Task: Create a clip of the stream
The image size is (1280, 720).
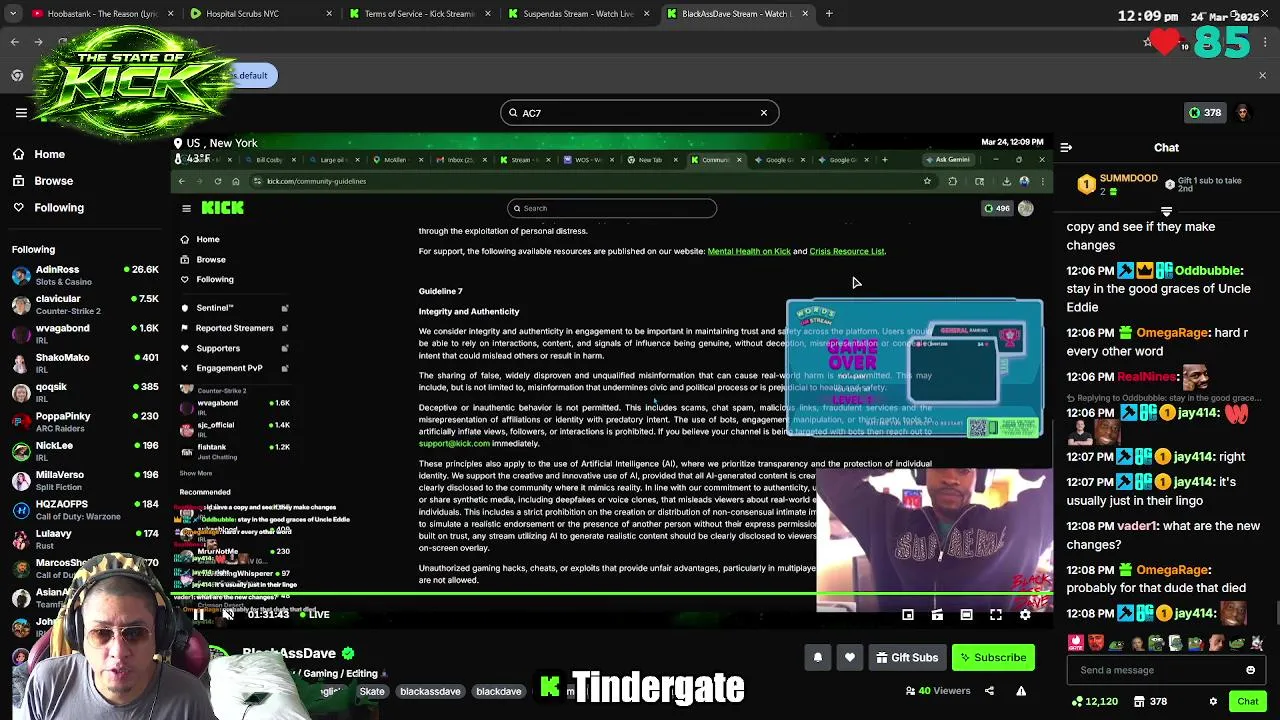Action: point(937,615)
